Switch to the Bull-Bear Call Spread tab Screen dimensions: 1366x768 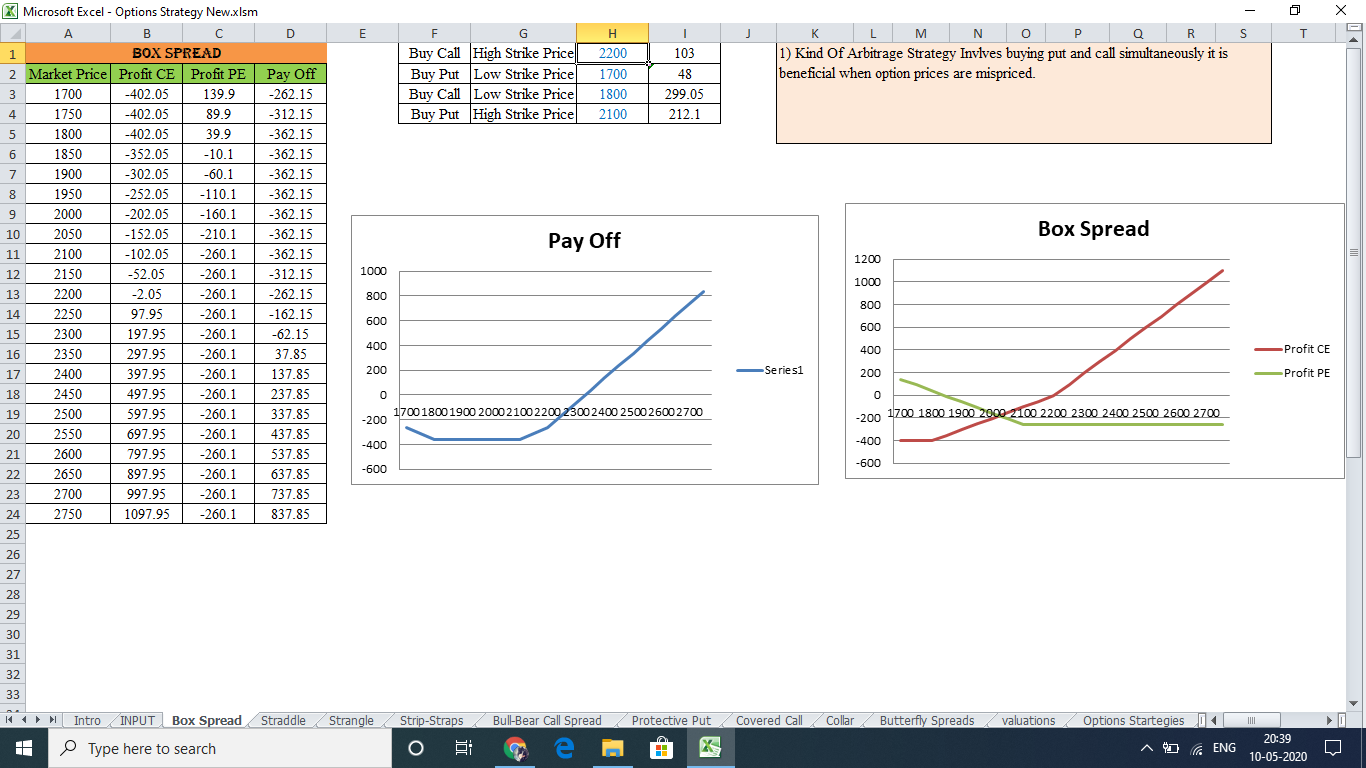point(547,720)
